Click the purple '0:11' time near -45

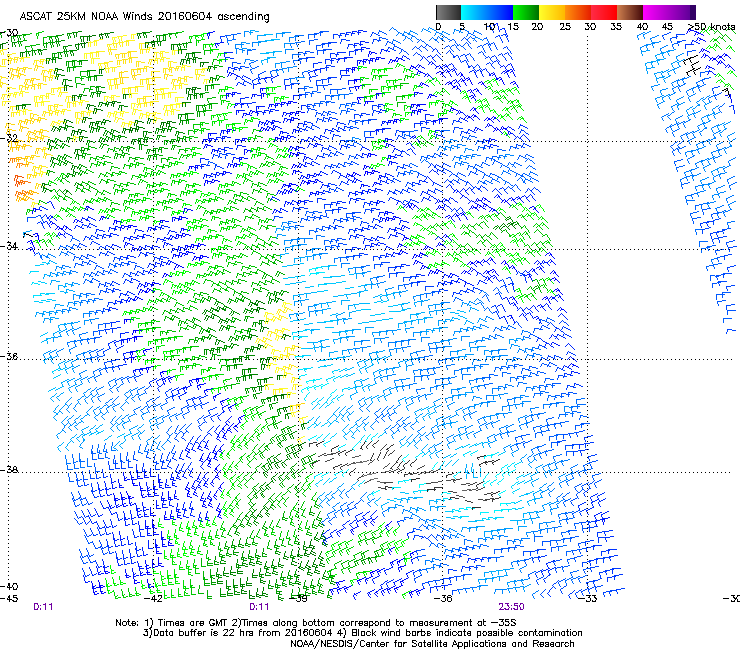(43, 607)
